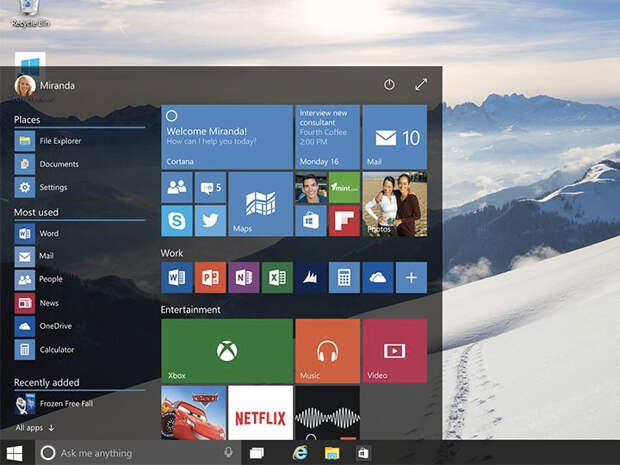
Task: Launch Internet Explorer from the taskbar
Action: pos(300,453)
